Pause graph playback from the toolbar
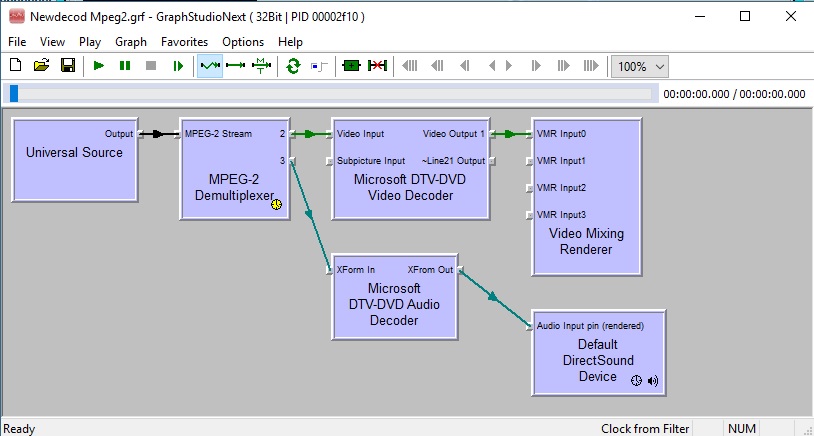Image resolution: width=814 pixels, height=436 pixels. click(x=125, y=66)
